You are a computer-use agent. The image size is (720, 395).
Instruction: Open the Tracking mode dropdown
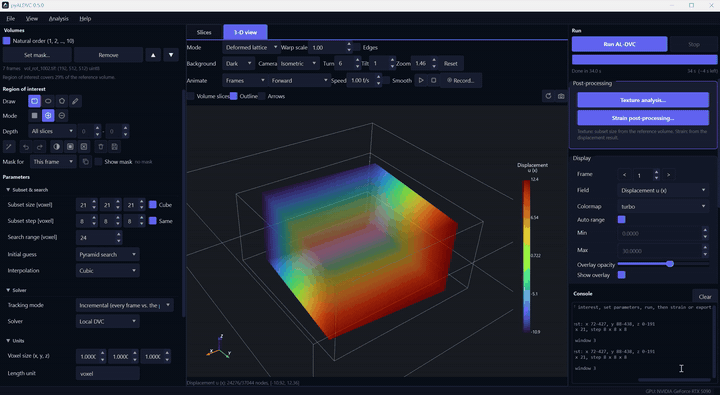[x=124, y=305]
